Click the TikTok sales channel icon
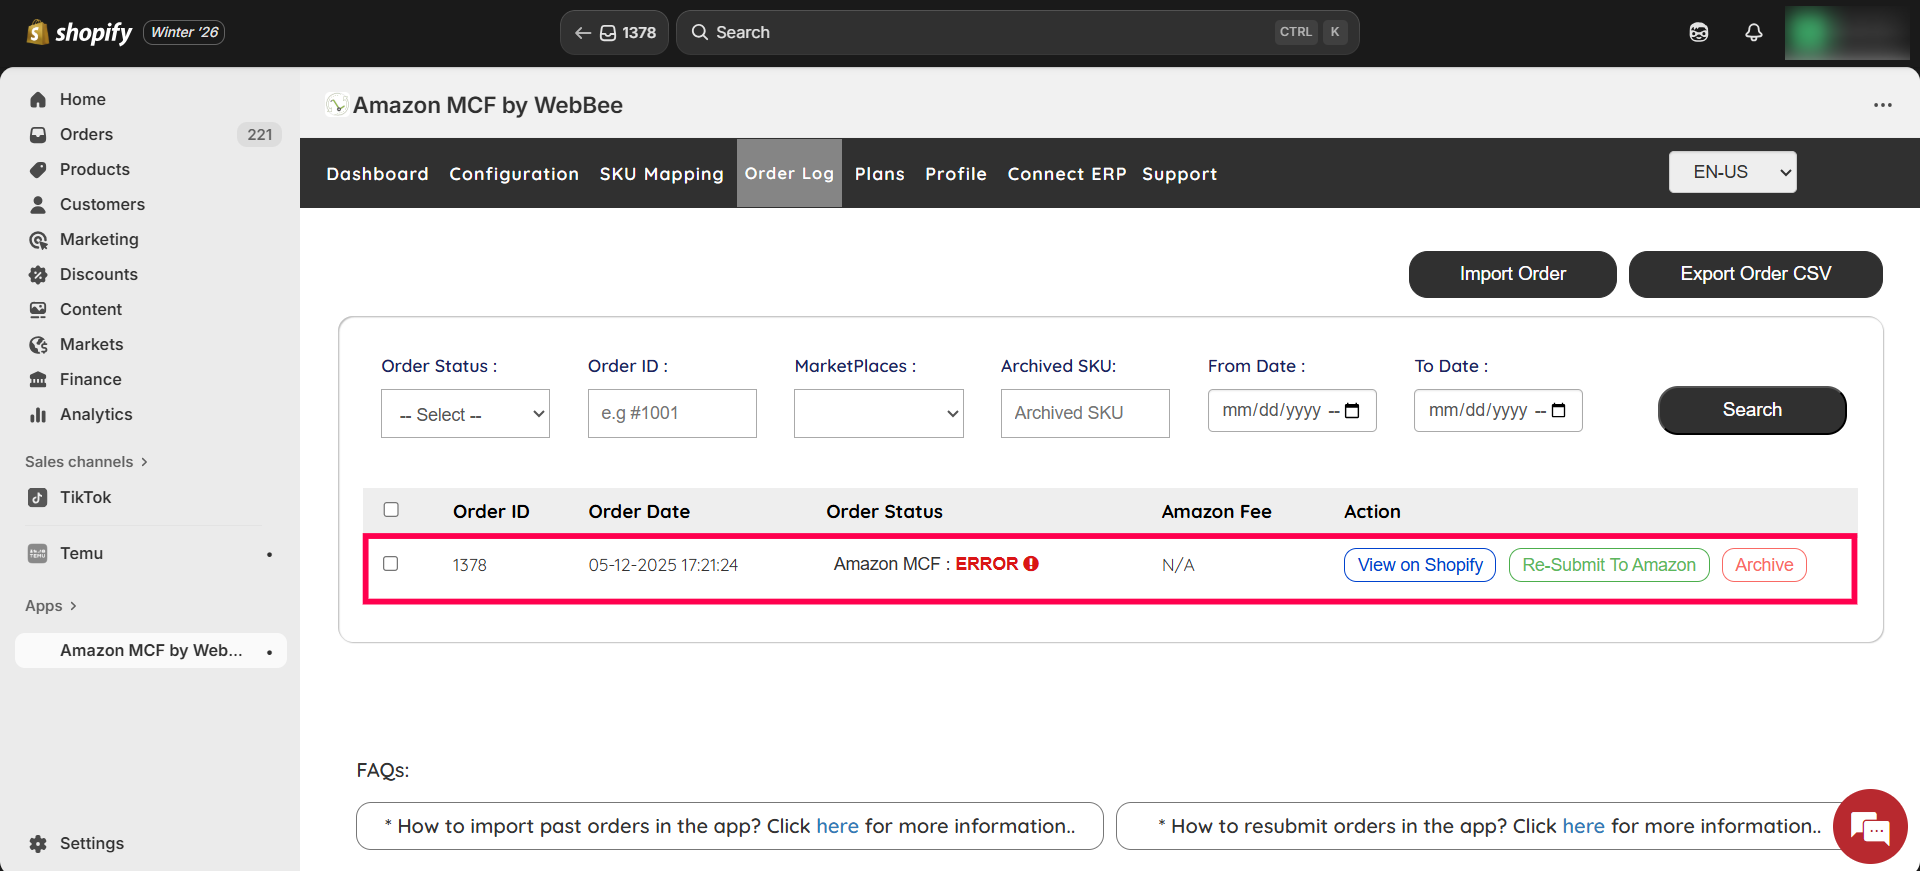The width and height of the screenshot is (1920, 871). coord(38,497)
